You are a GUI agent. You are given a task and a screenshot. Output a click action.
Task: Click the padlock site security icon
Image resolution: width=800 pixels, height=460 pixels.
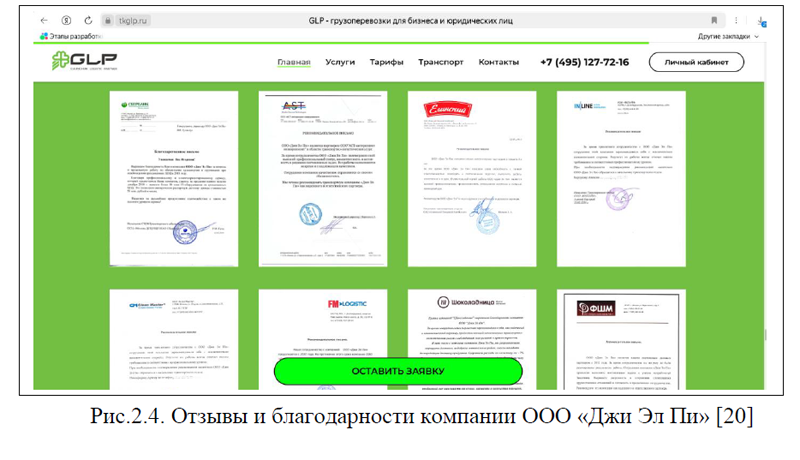pos(108,20)
